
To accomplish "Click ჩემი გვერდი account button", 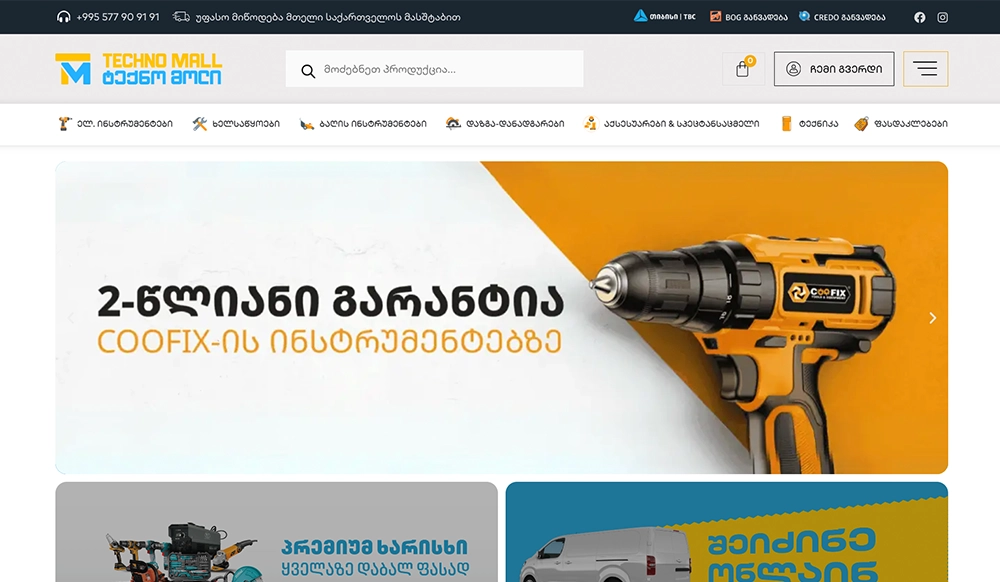I will (x=834, y=69).
